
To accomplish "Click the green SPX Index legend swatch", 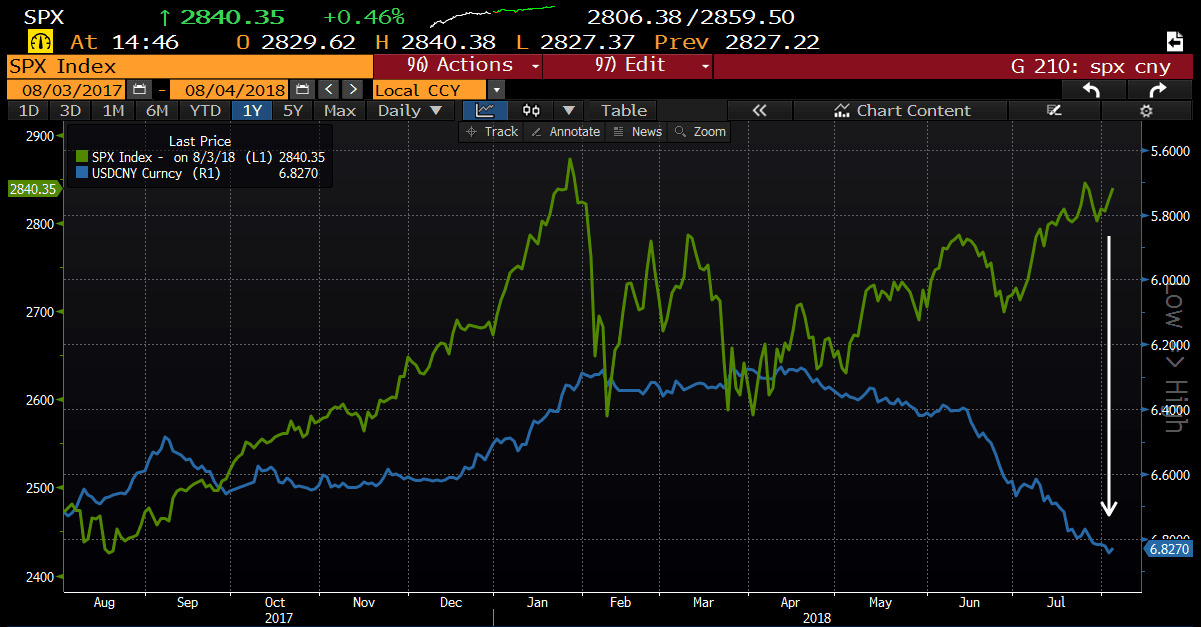I will pos(82,157).
